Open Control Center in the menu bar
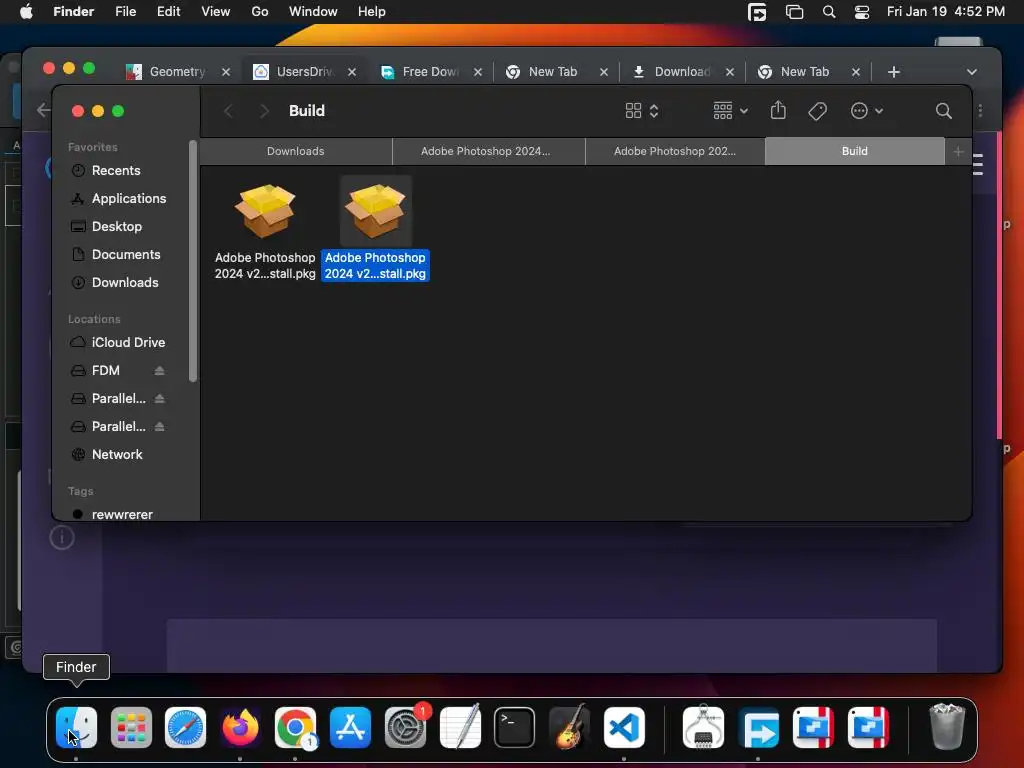Image resolution: width=1024 pixels, height=768 pixels. pyautogui.click(x=862, y=12)
